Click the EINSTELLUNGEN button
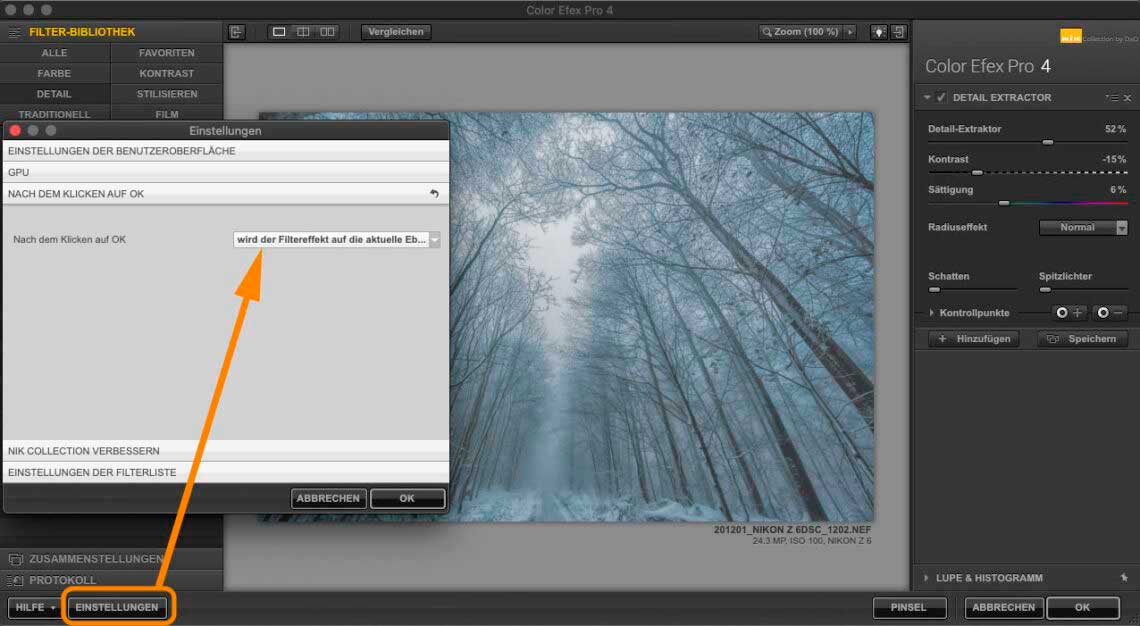Viewport: 1140px width, 626px height. click(117, 607)
